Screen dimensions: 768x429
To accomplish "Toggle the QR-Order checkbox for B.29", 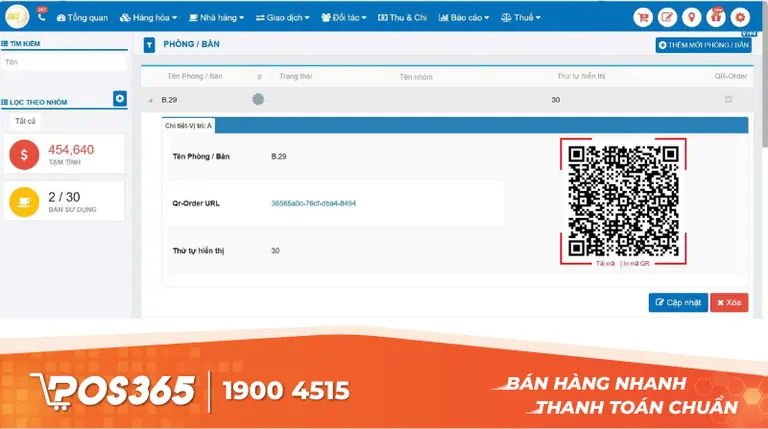I will tap(728, 99).
